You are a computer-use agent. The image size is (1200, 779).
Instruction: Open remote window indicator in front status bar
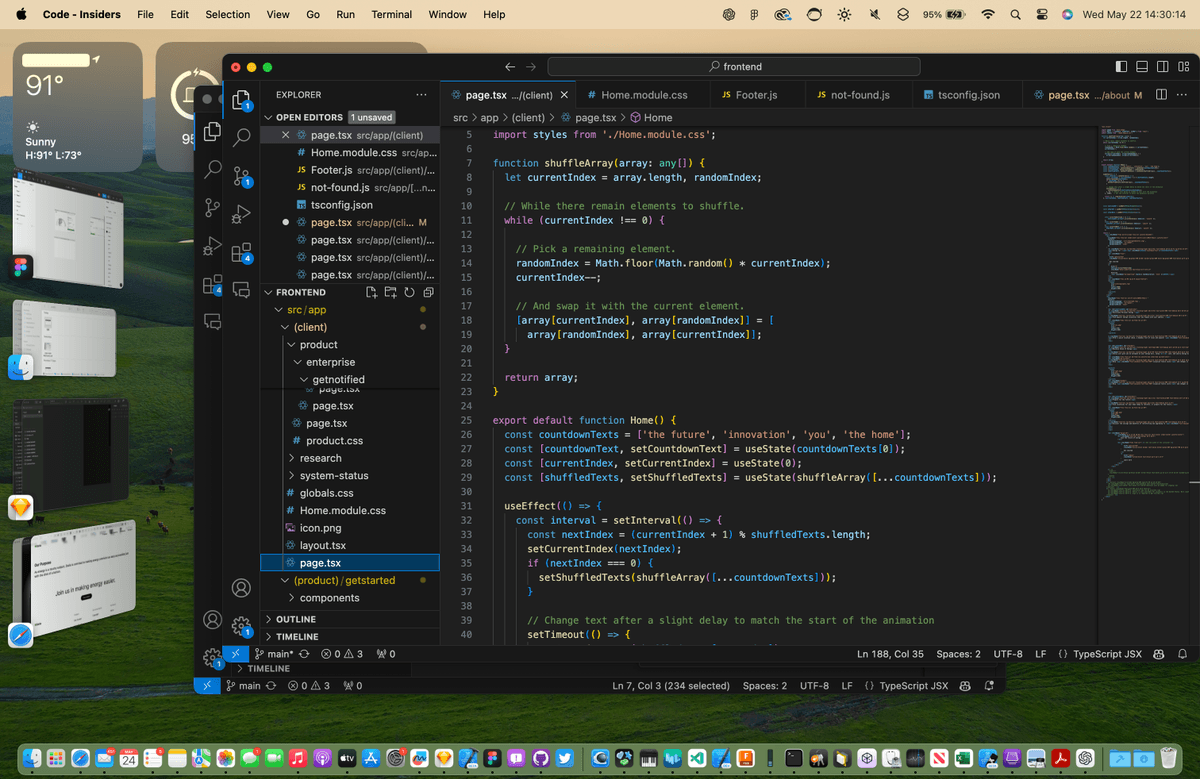(x=235, y=654)
